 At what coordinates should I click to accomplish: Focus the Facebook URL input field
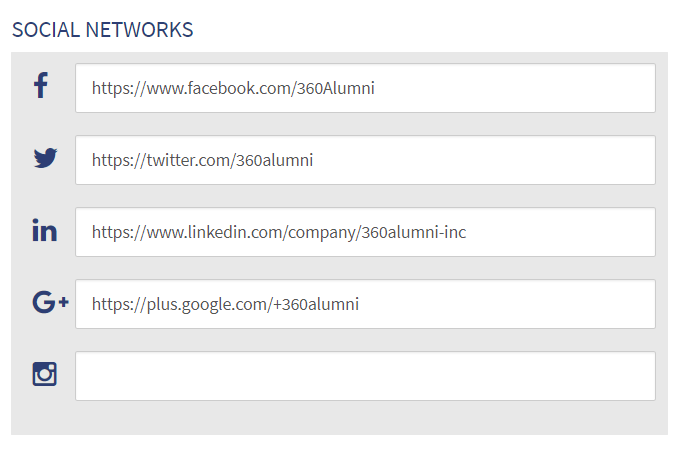(365, 88)
